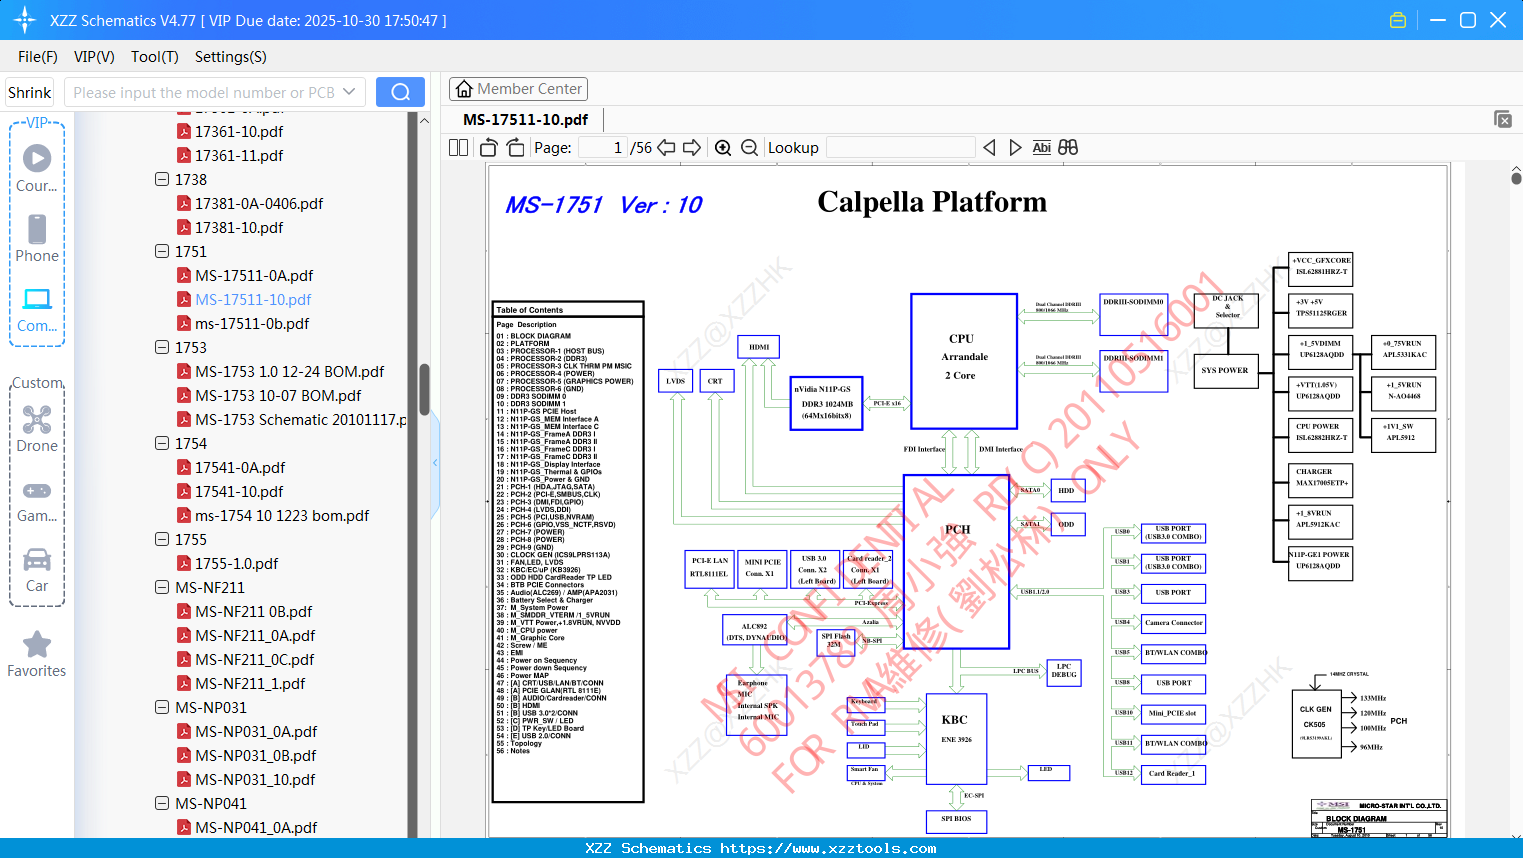
Task: Open Member Center
Action: 518,89
